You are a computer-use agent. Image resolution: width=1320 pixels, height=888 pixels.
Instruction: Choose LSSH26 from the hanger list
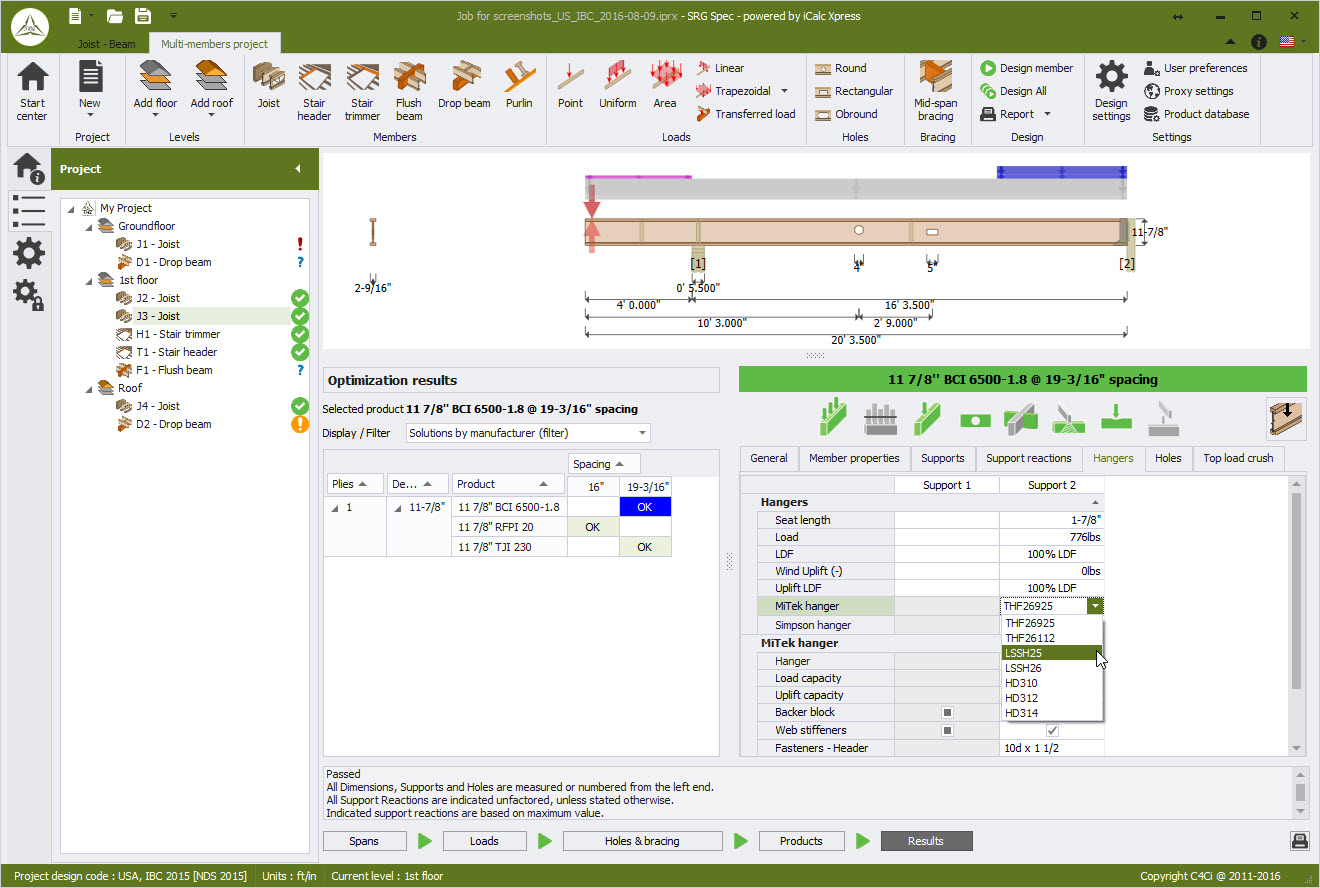[x=1052, y=668]
